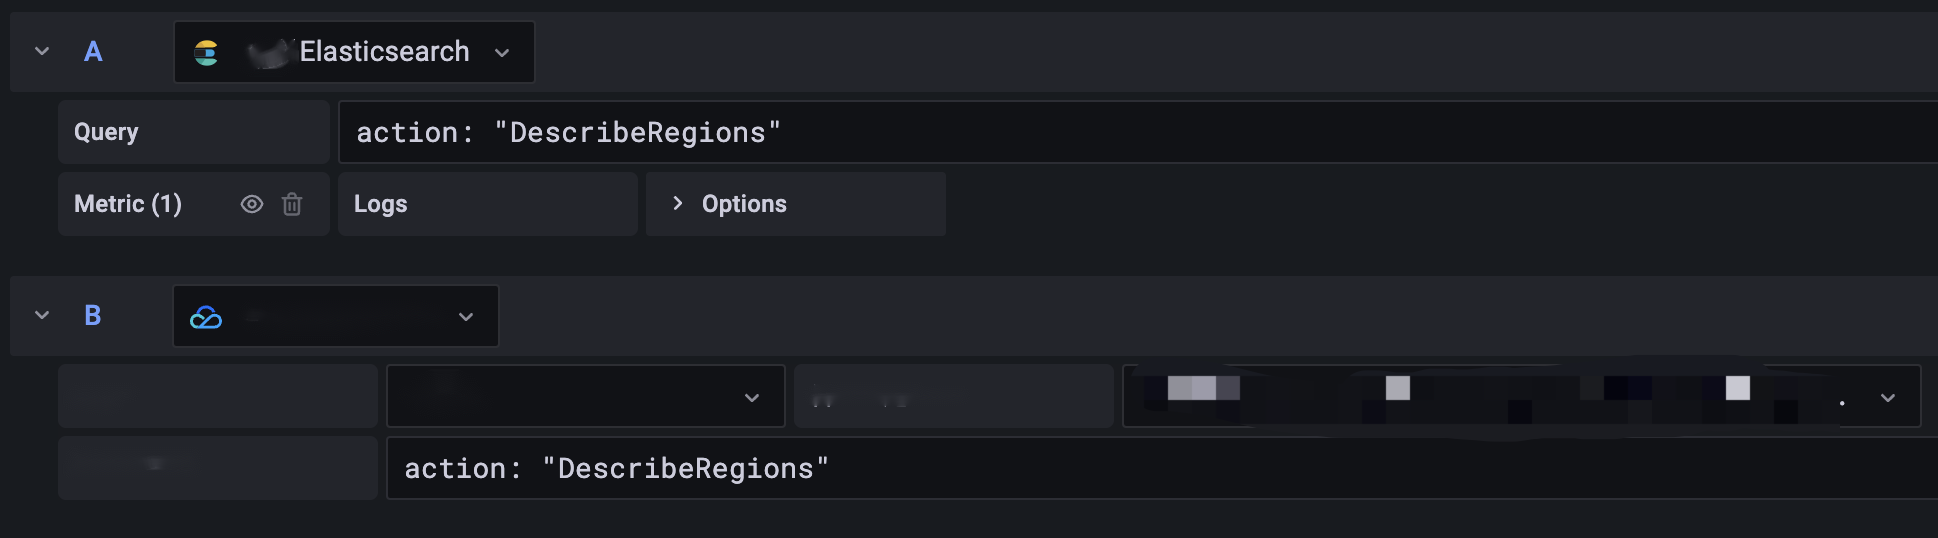Click the query letter A label

[x=93, y=52]
